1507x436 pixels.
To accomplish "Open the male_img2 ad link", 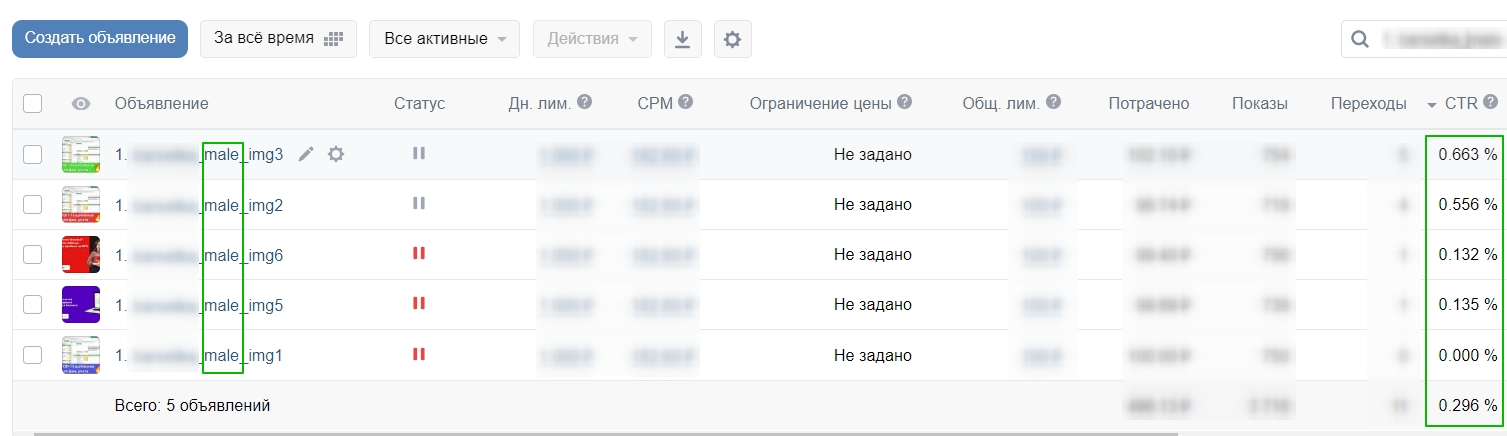I will 199,204.
